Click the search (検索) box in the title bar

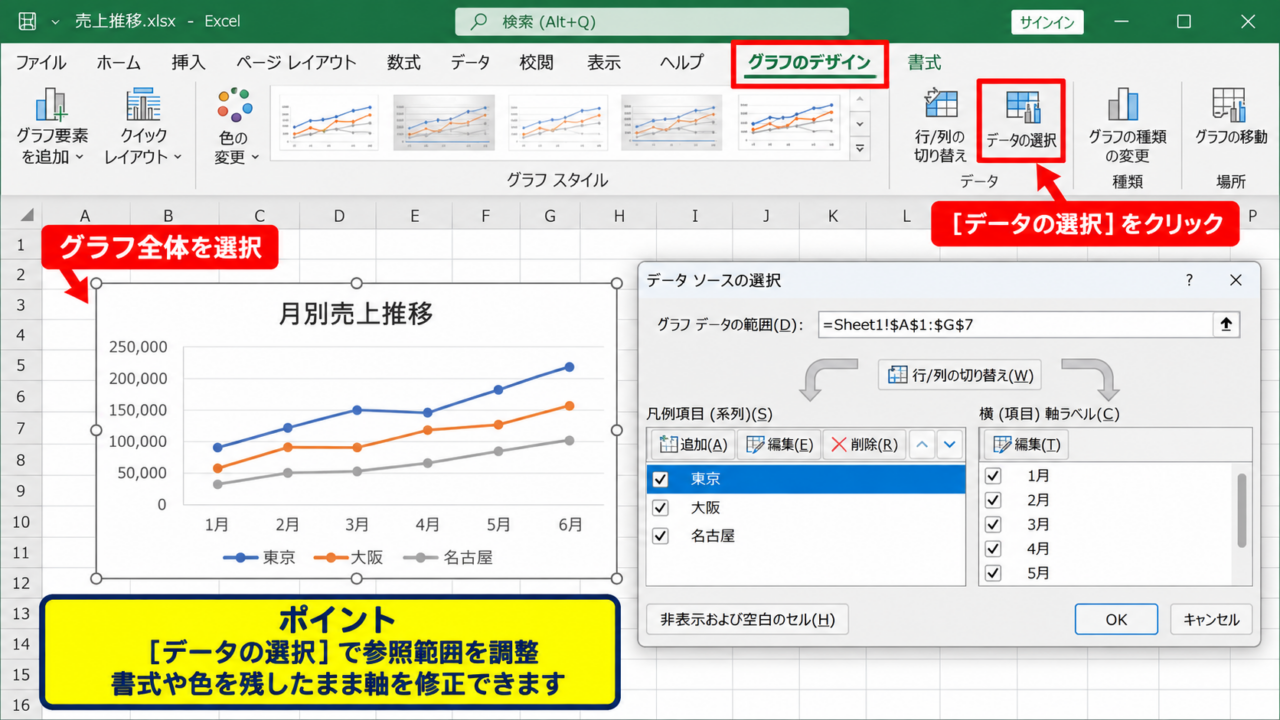[652, 21]
